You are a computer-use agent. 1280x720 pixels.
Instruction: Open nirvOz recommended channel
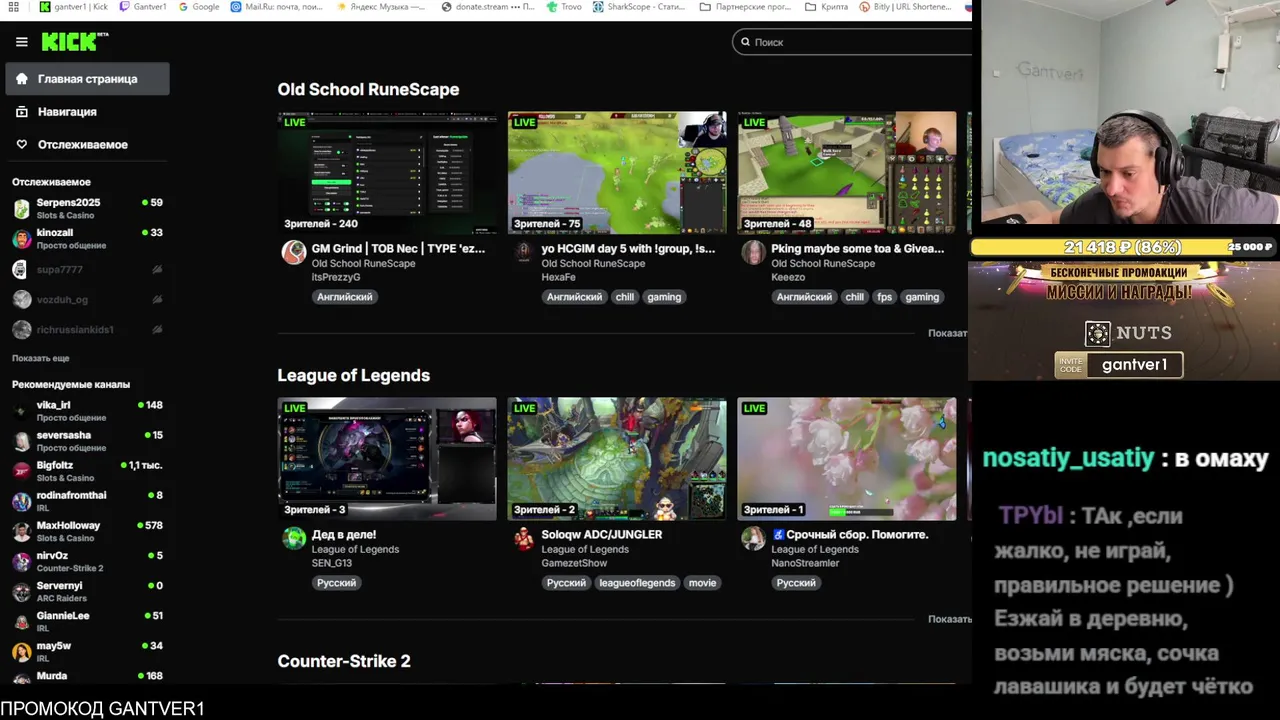click(x=87, y=561)
